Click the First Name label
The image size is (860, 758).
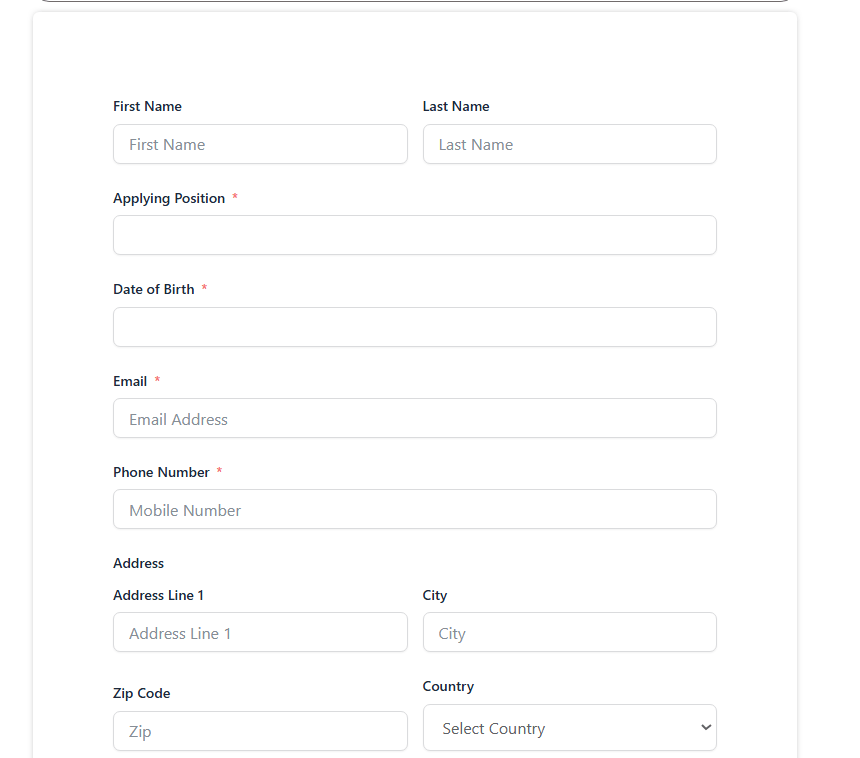(x=147, y=106)
